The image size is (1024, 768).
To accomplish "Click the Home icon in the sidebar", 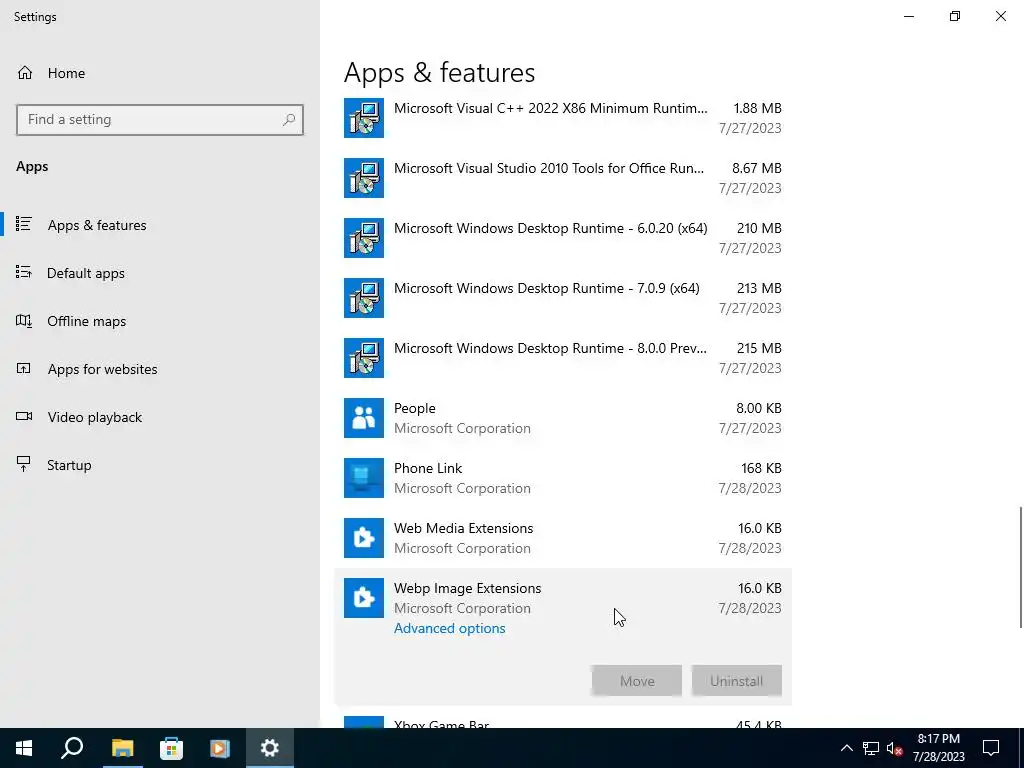I will (25, 72).
